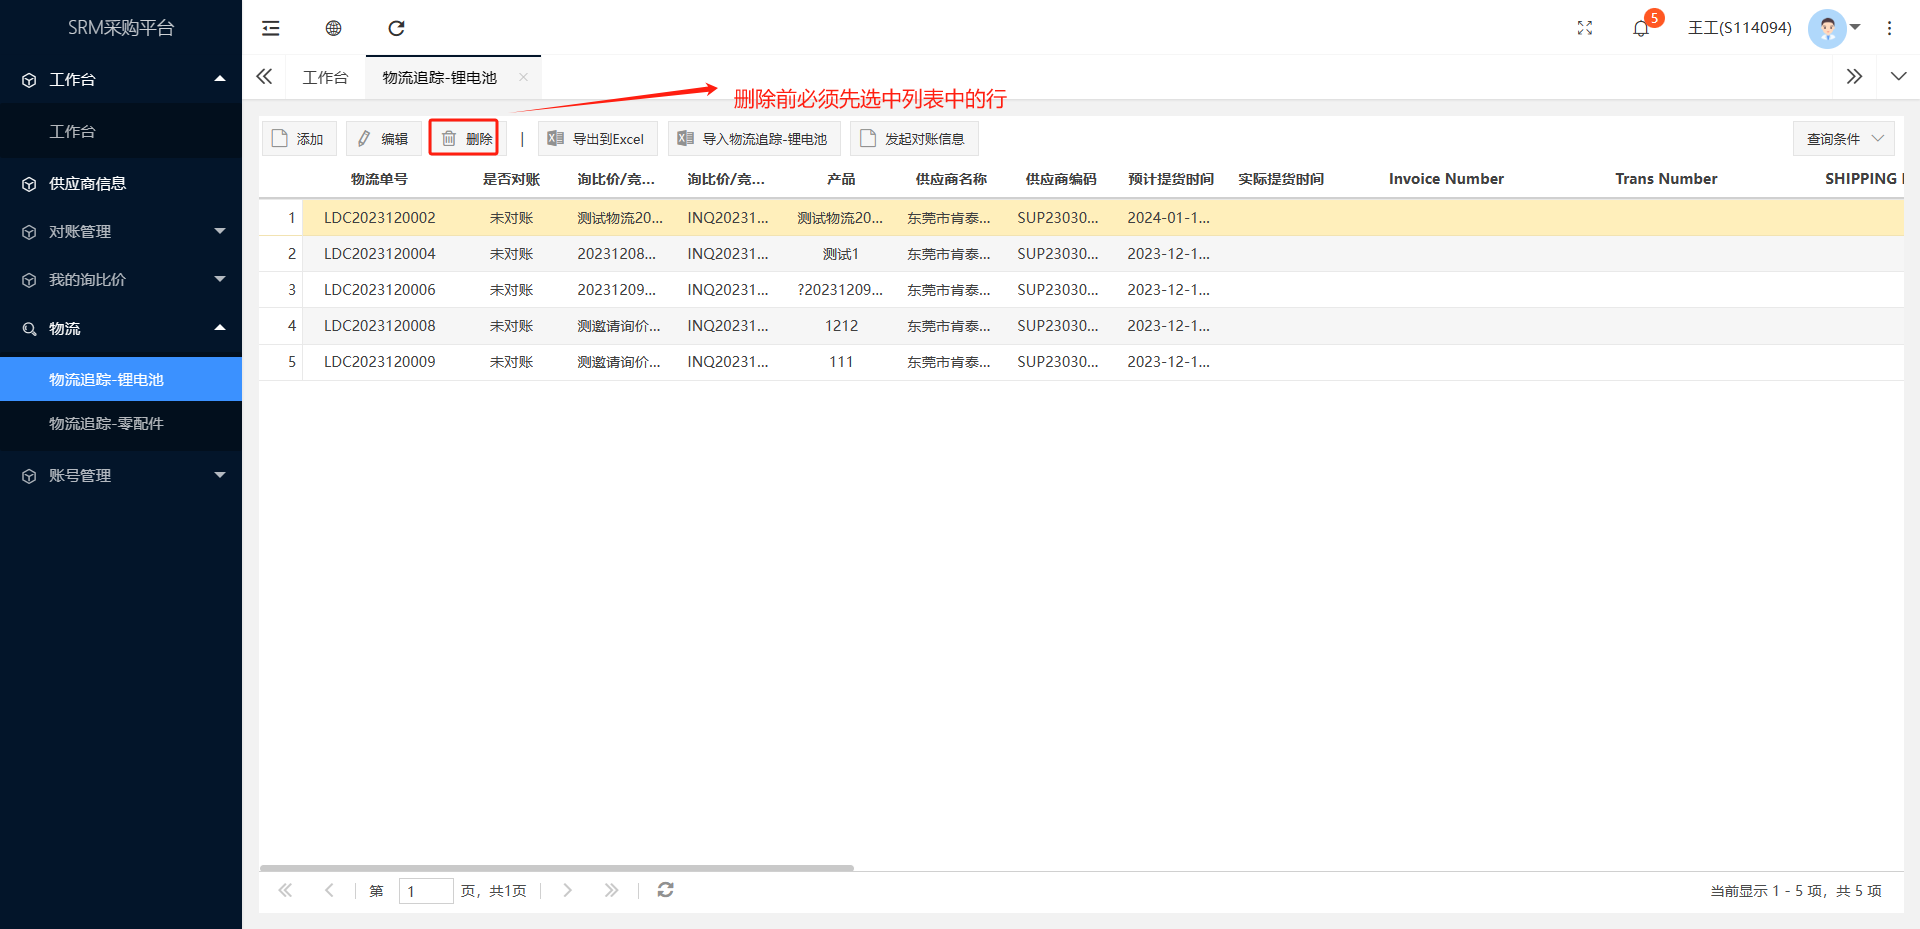Select 物流追踪-锂电池 in sidebar
The image size is (1920, 929).
coord(121,379)
